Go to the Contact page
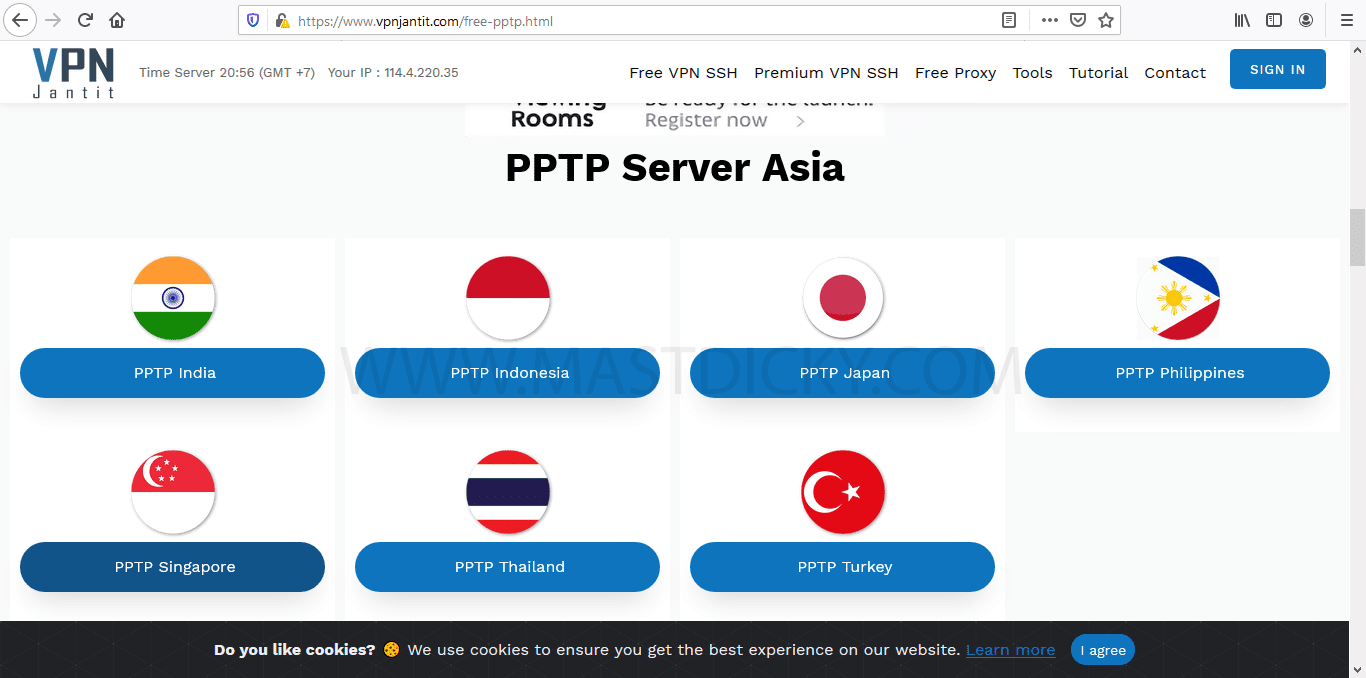The width and height of the screenshot is (1366, 678). coord(1175,73)
